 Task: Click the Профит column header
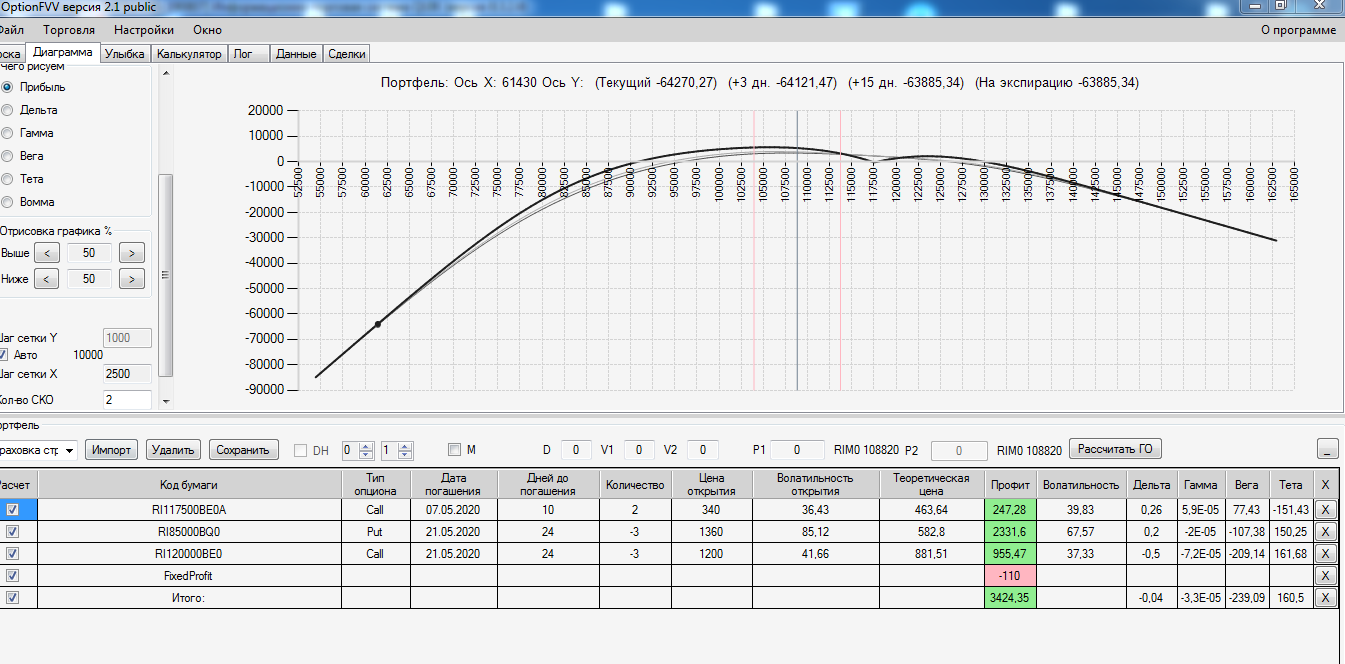click(1010, 485)
